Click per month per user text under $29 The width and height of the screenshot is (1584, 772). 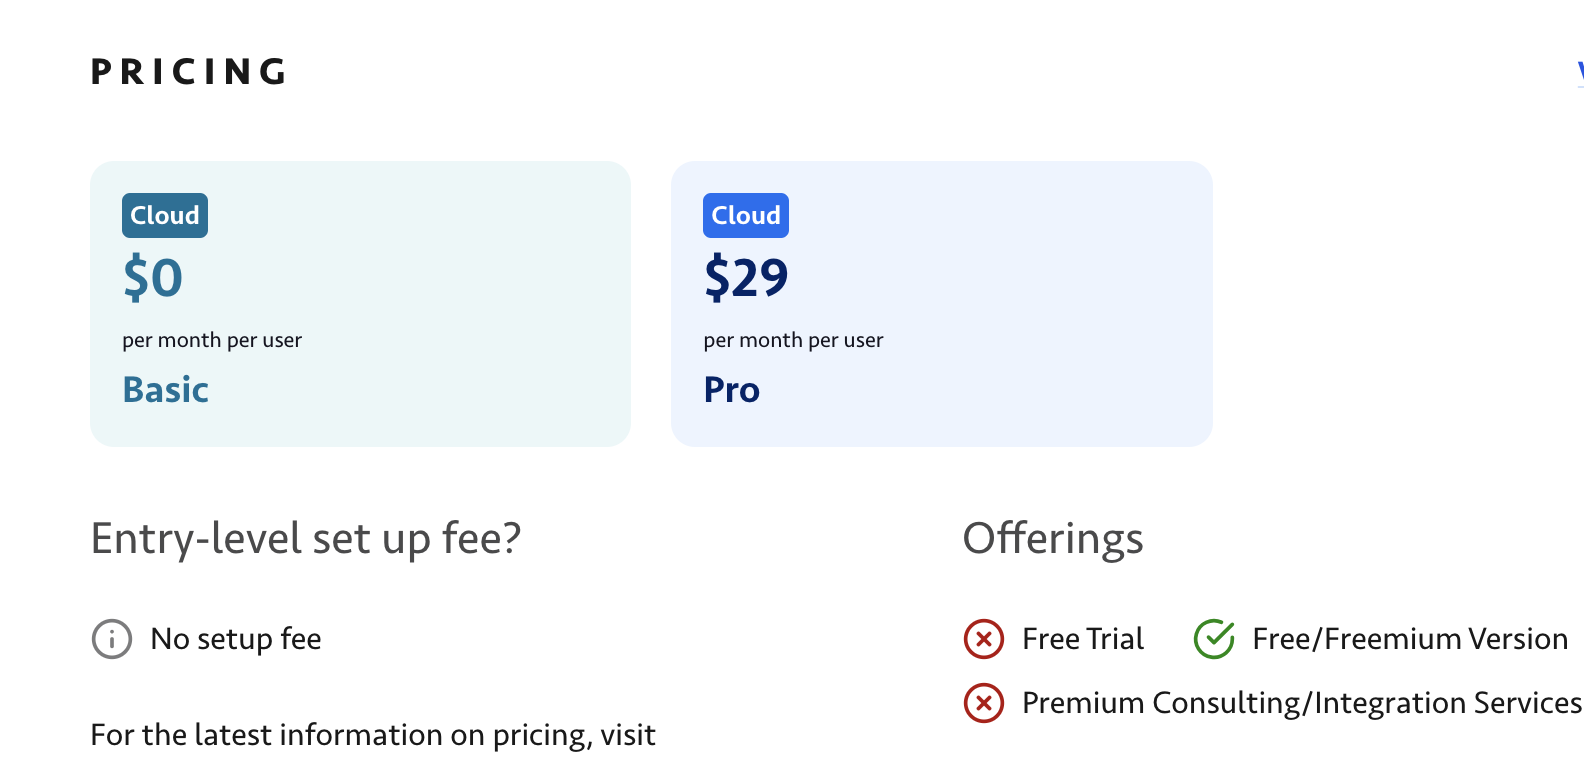793,340
